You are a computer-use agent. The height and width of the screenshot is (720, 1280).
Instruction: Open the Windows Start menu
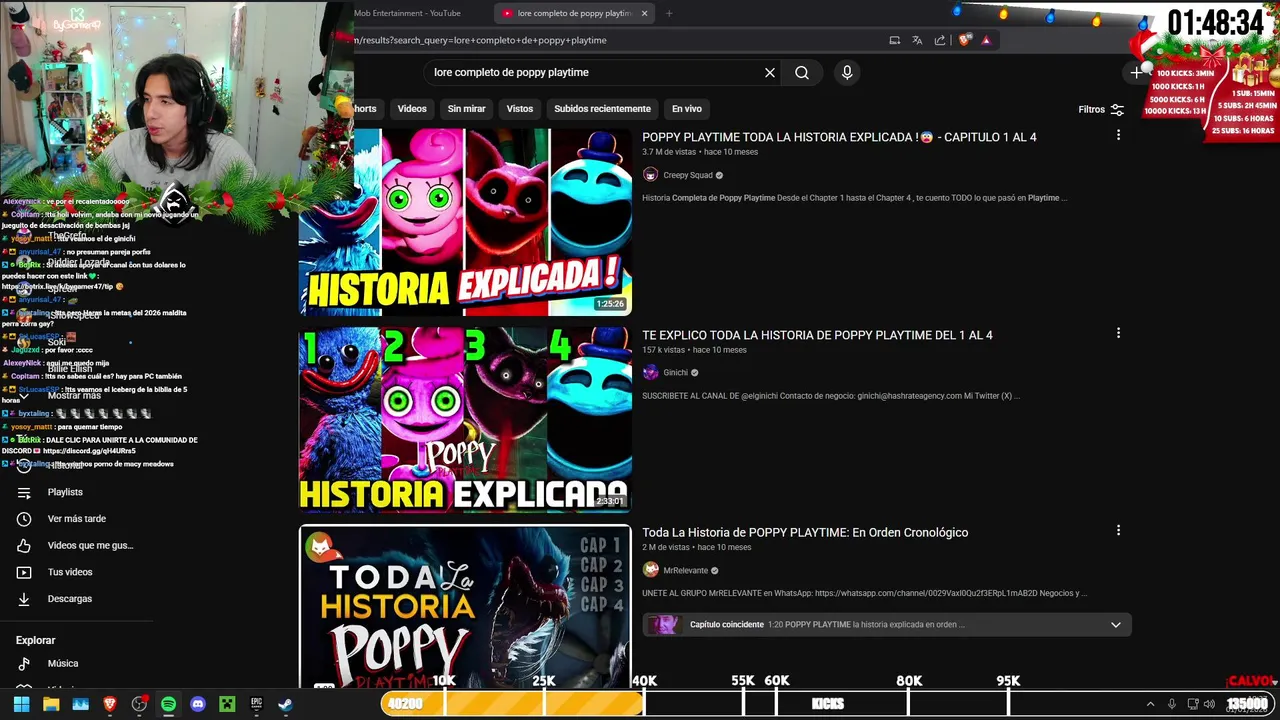(21, 704)
